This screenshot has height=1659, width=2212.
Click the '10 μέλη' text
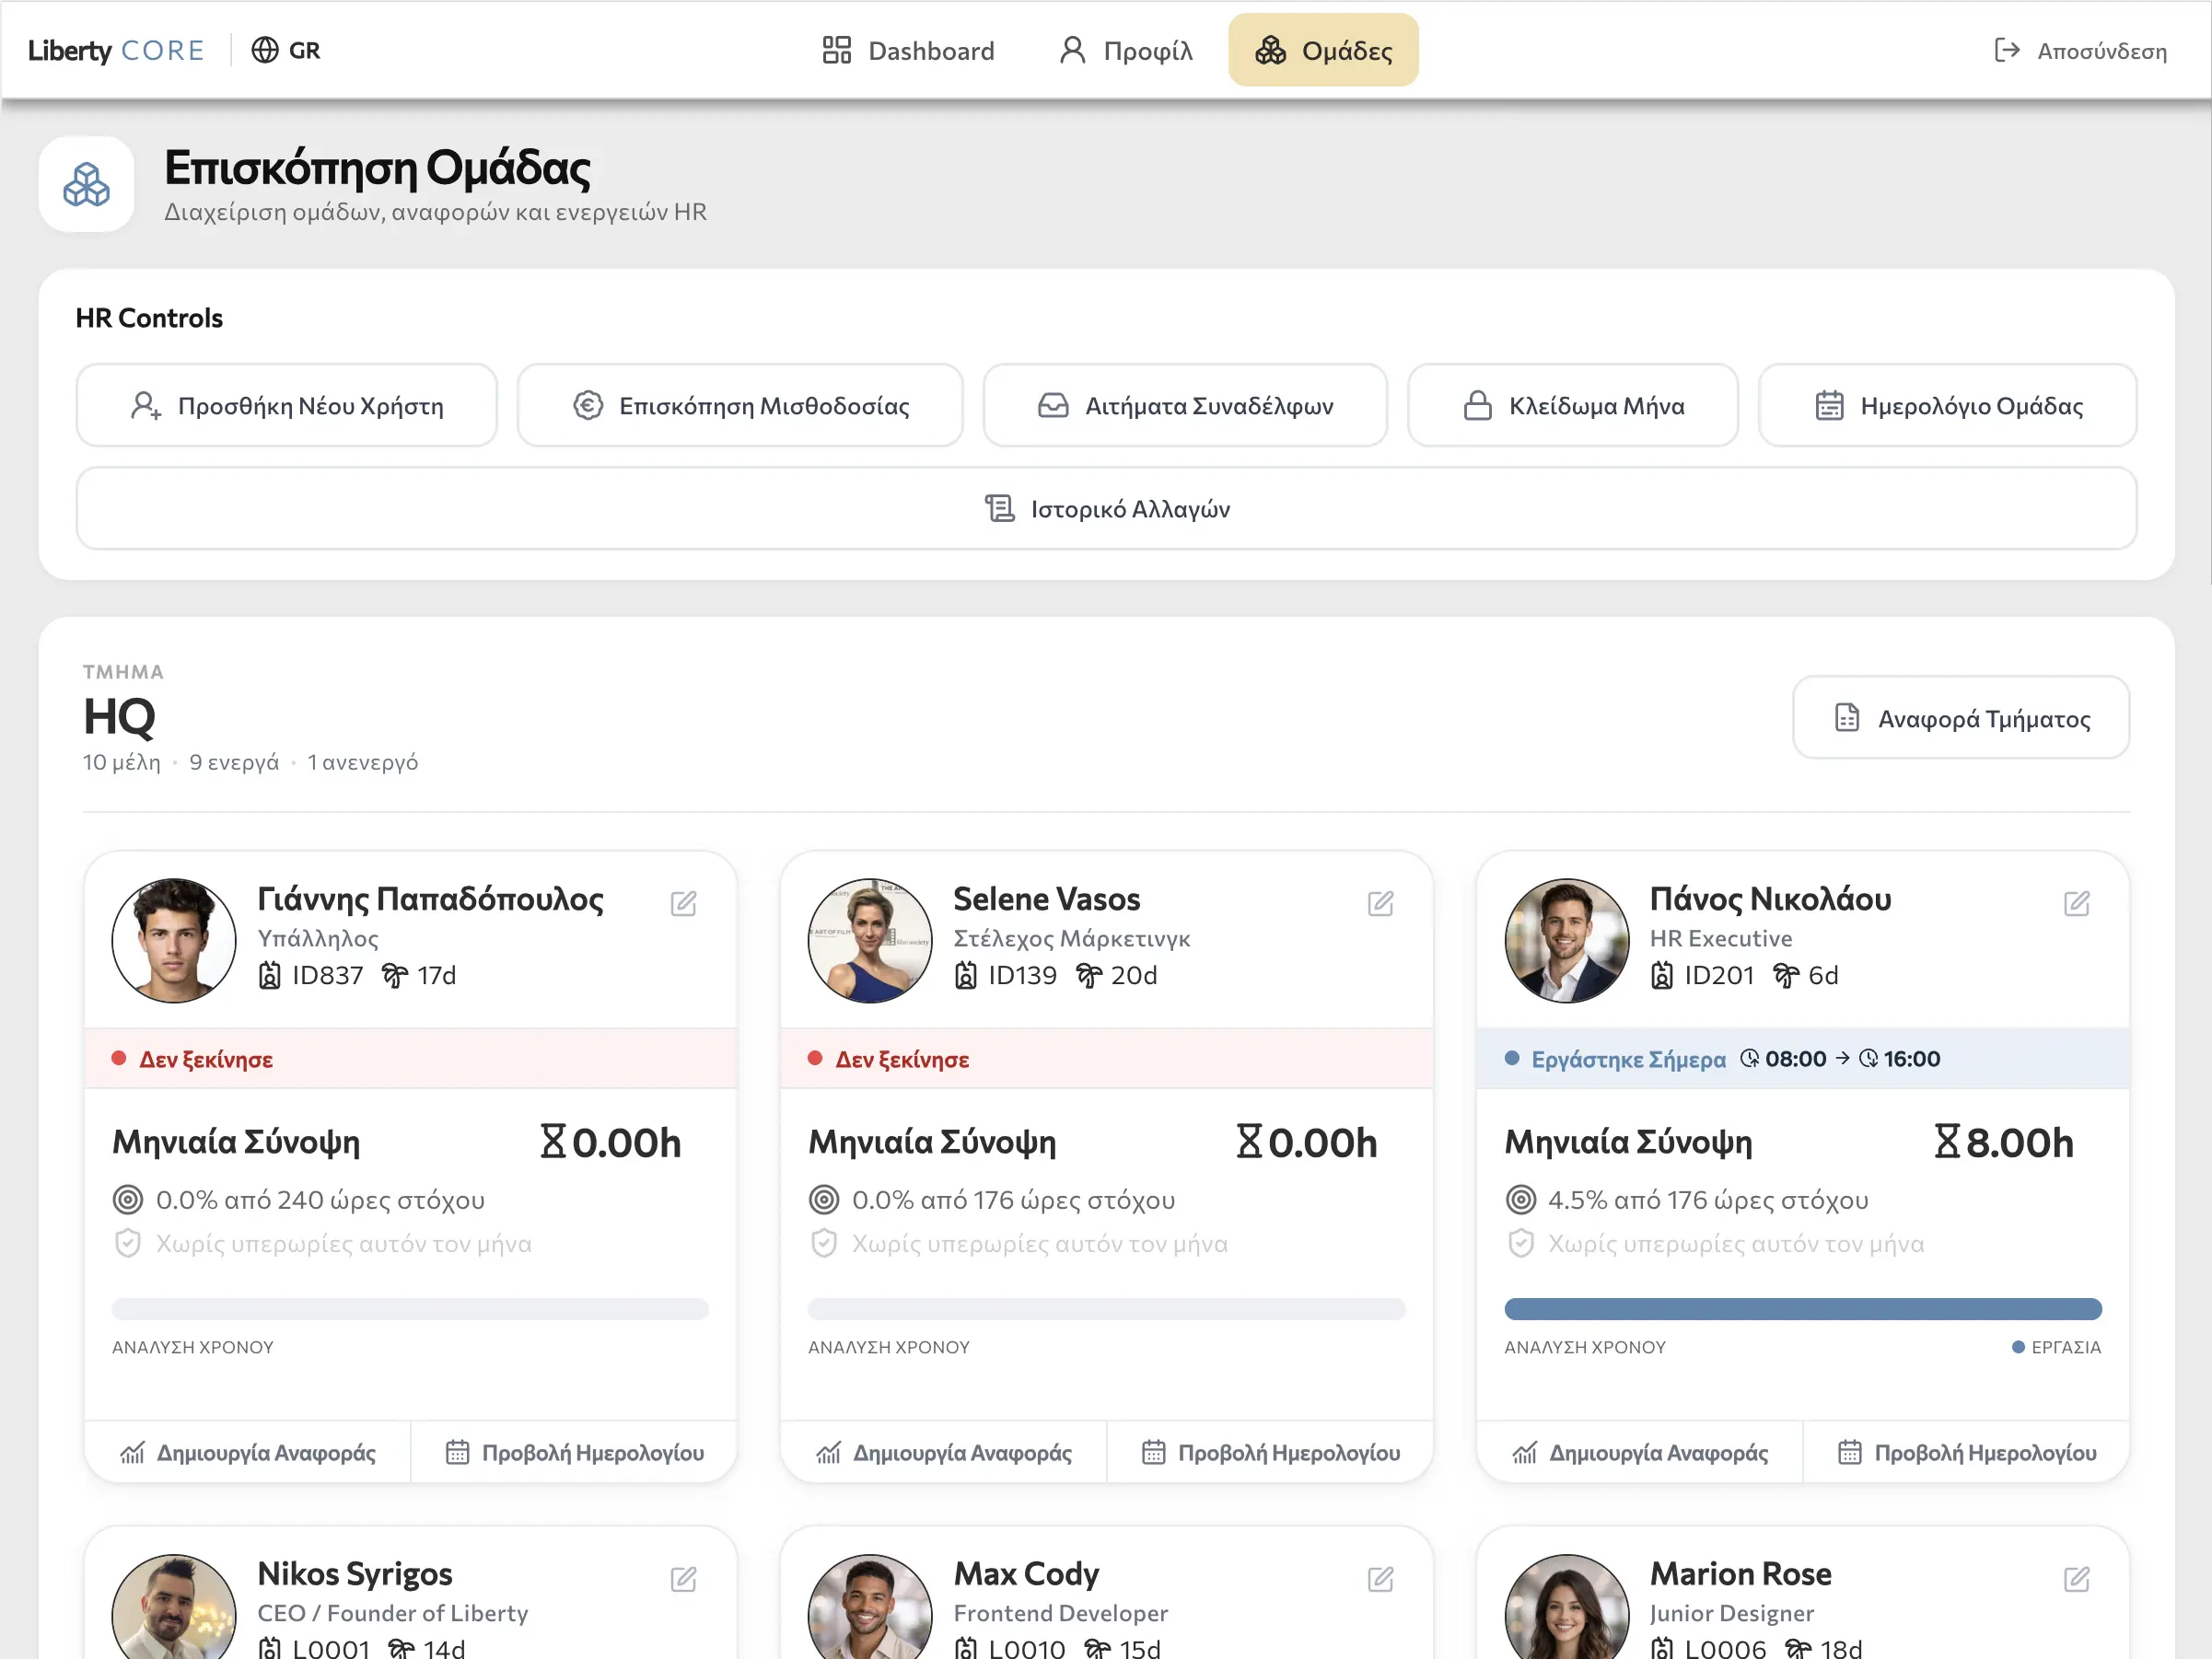pyautogui.click(x=121, y=762)
